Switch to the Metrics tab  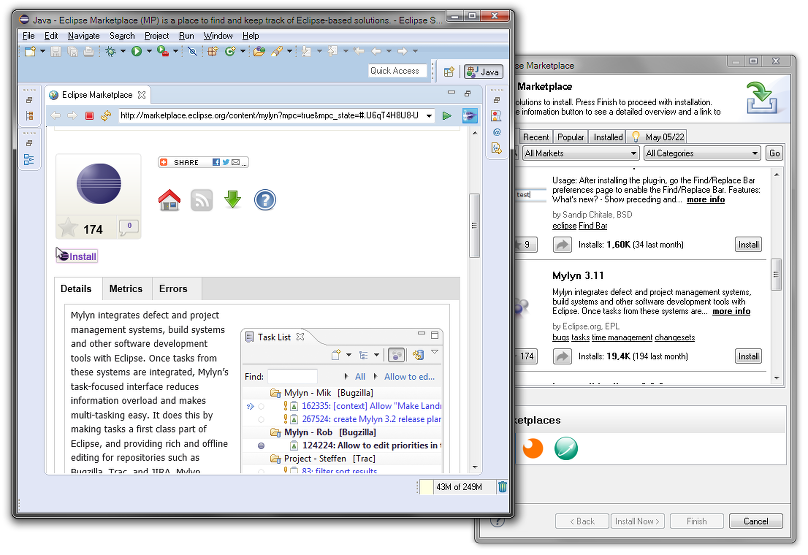[x=126, y=289]
